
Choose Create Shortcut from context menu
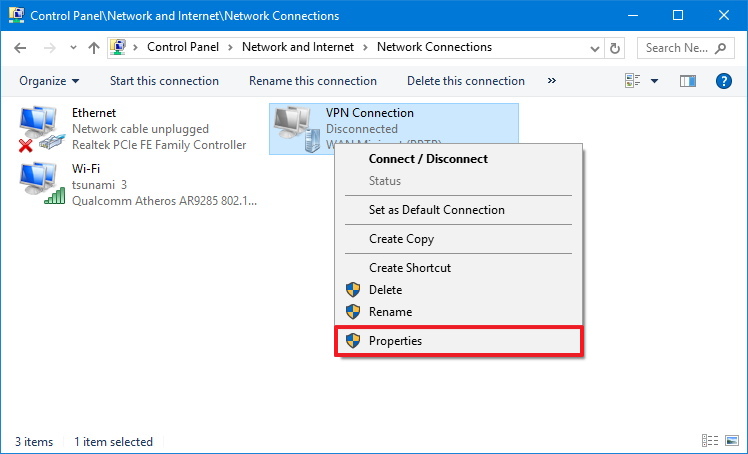(409, 268)
